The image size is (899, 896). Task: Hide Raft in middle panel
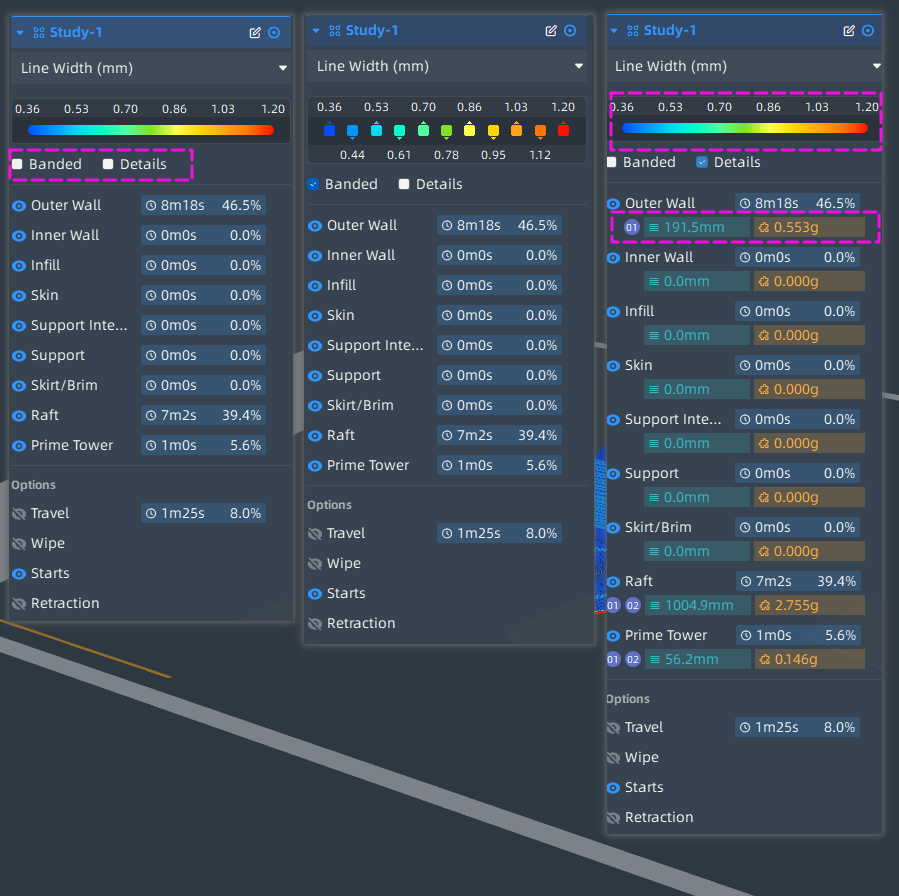[x=315, y=436]
